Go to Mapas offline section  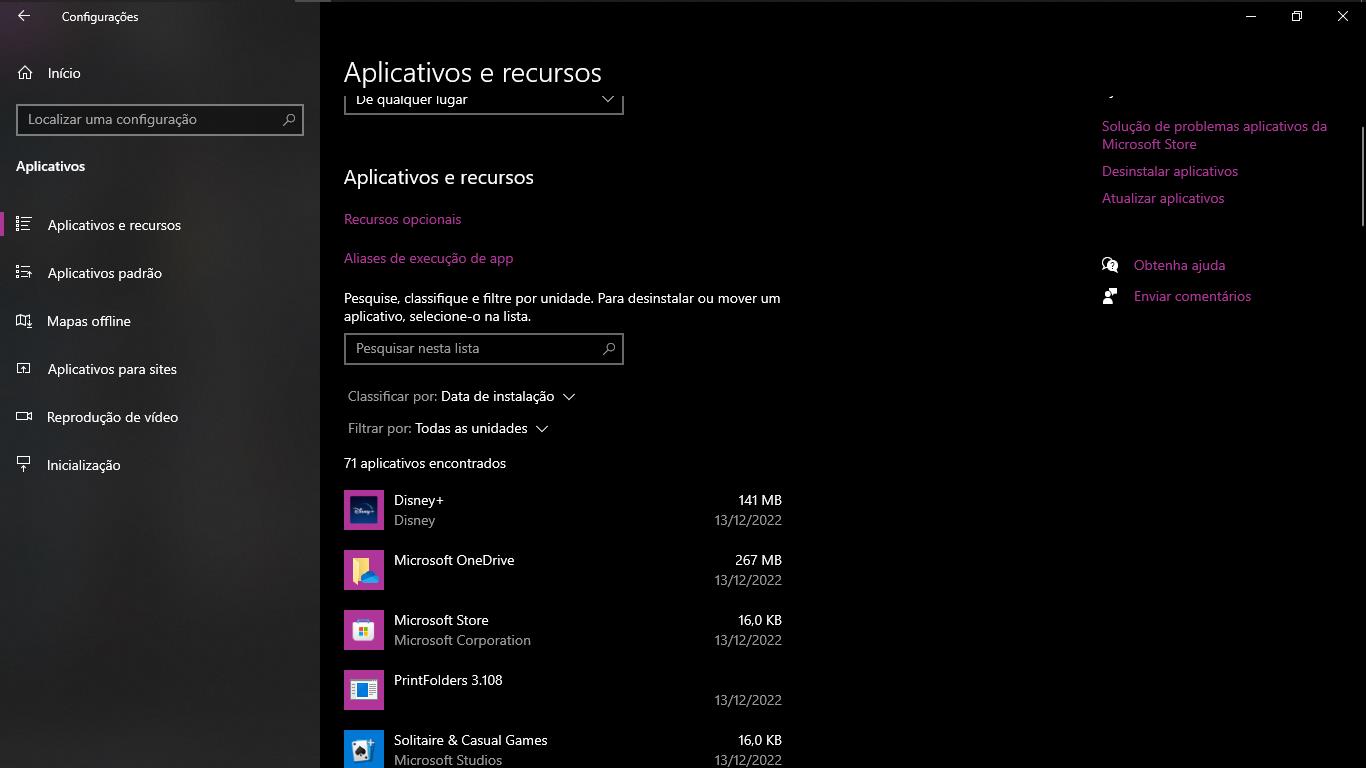pos(88,321)
